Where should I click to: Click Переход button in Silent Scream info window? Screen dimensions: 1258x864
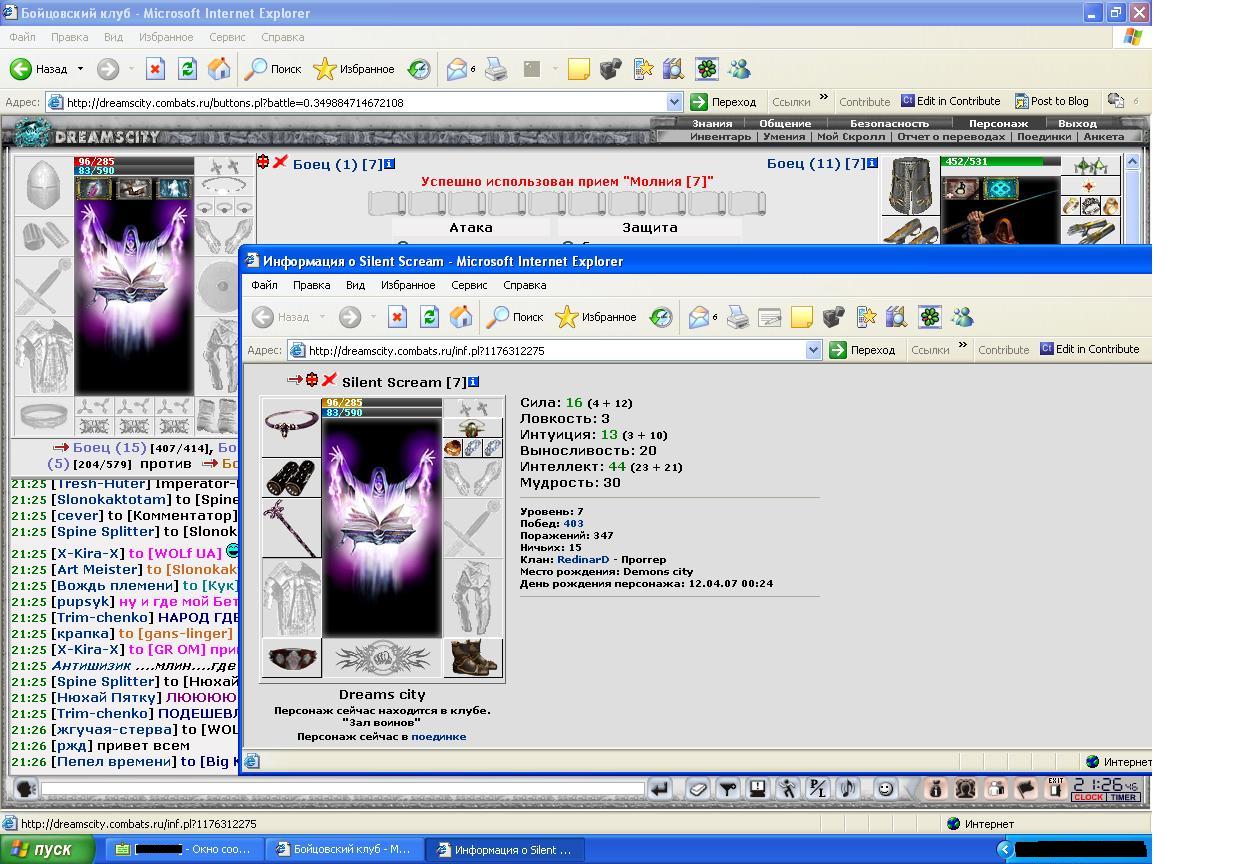[863, 350]
